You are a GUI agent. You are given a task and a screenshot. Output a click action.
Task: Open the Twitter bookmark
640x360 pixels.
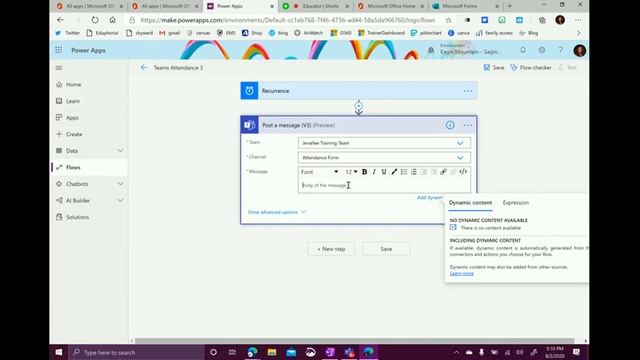pos(68,33)
